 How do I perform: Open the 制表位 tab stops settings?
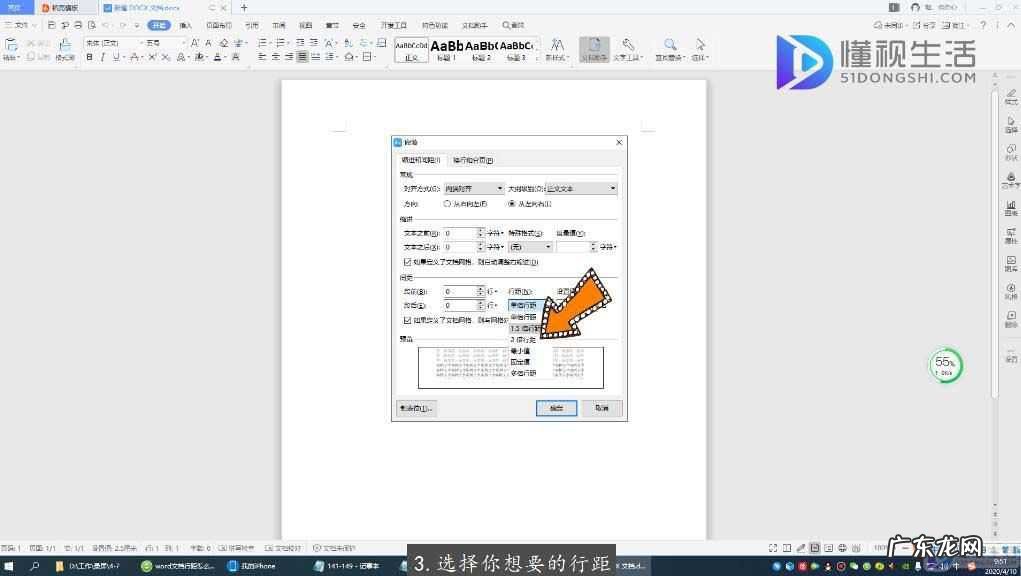[416, 408]
